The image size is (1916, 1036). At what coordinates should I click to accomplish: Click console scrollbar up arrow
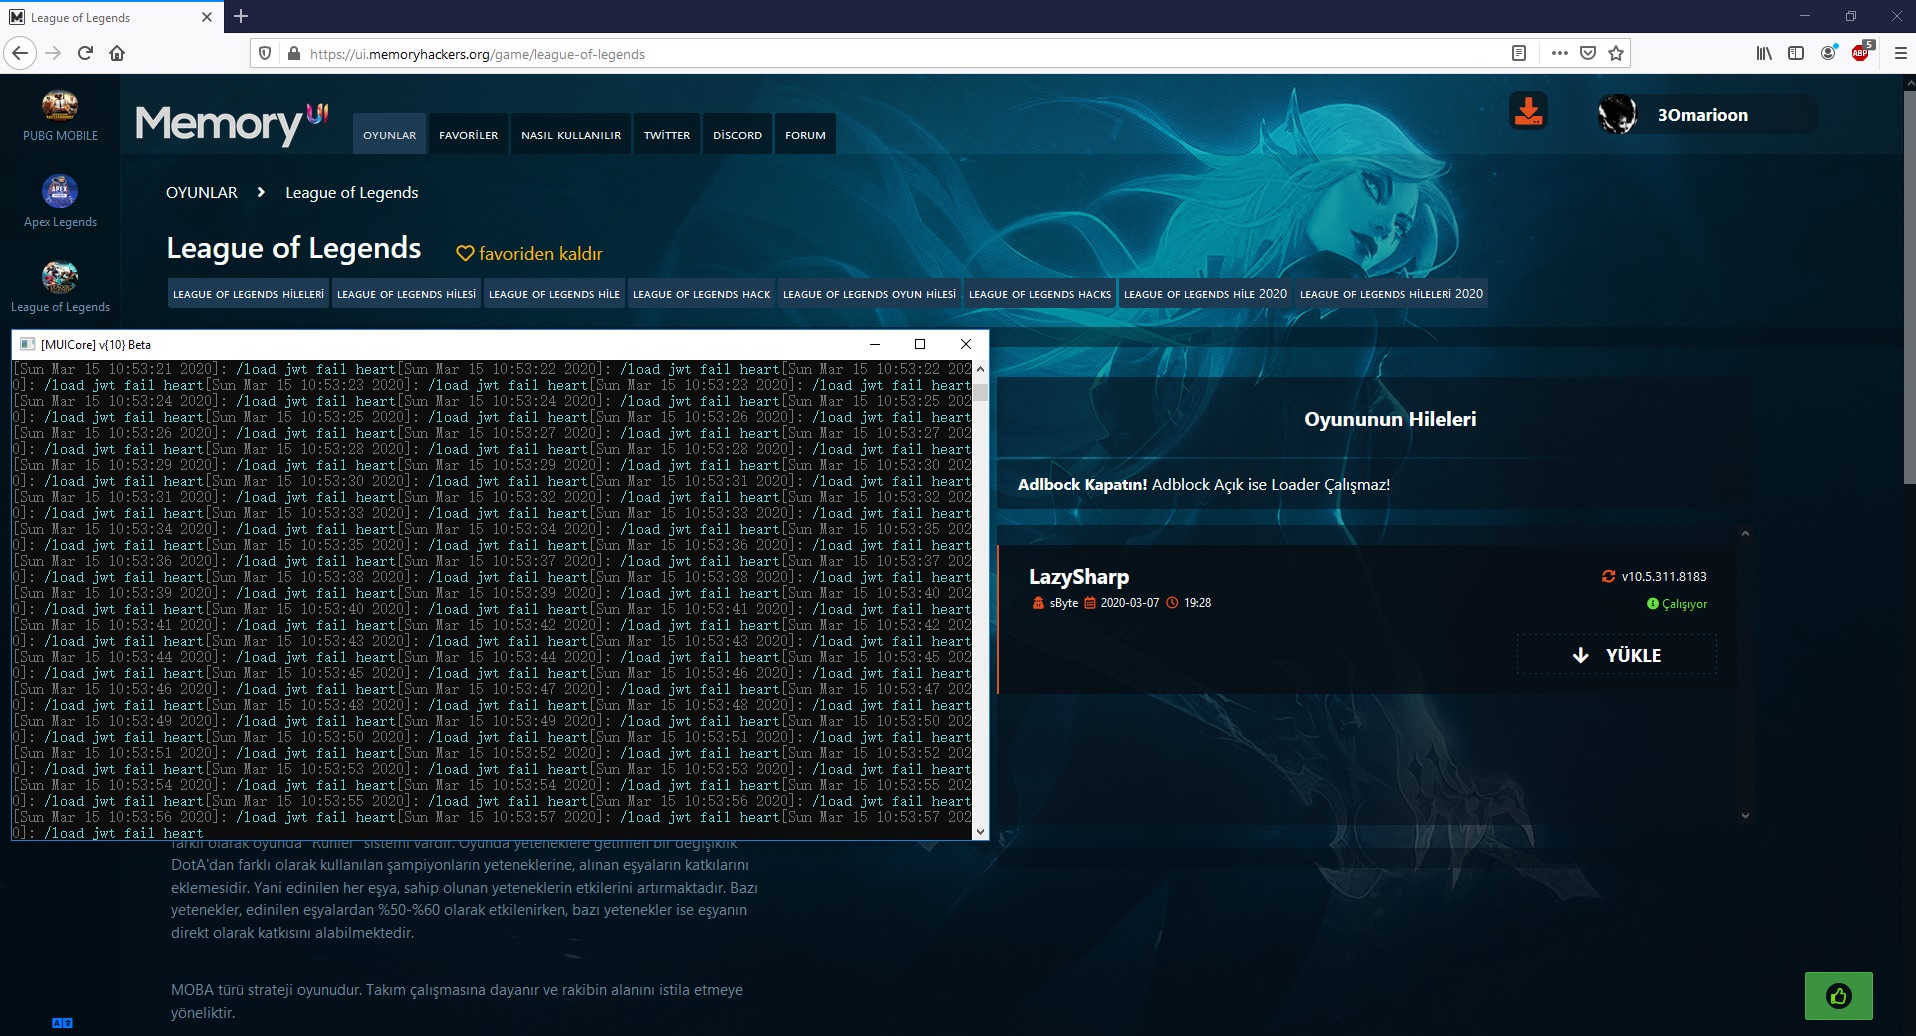pos(980,369)
